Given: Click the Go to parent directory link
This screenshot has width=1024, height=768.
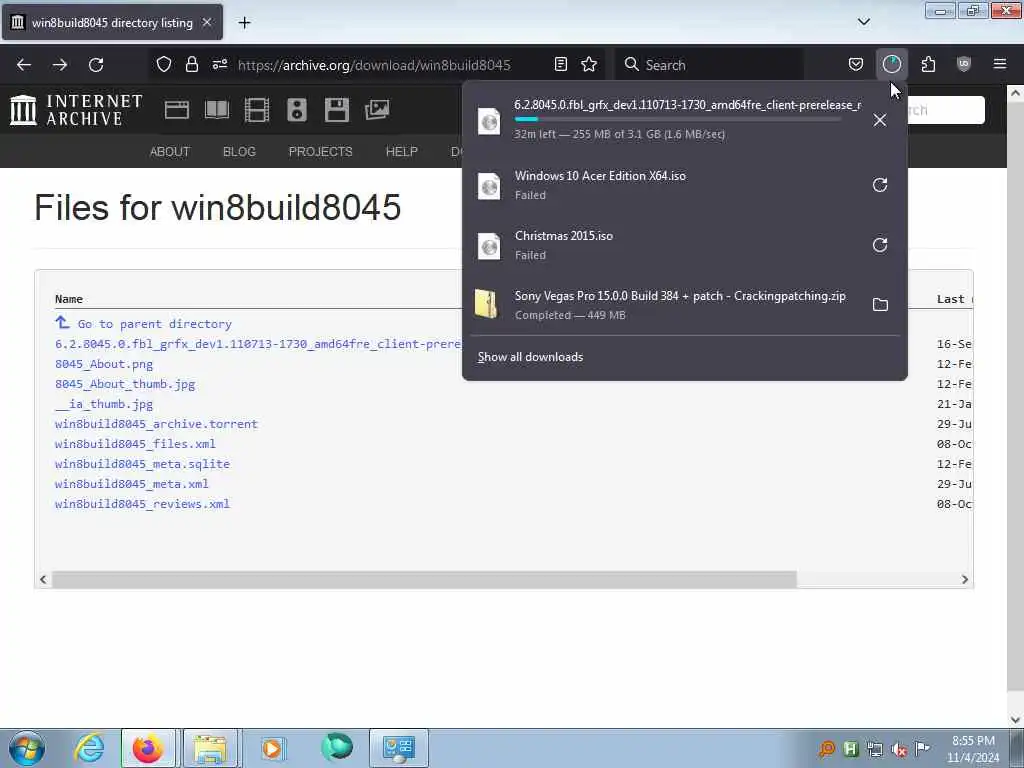Looking at the screenshot, I should point(155,324).
